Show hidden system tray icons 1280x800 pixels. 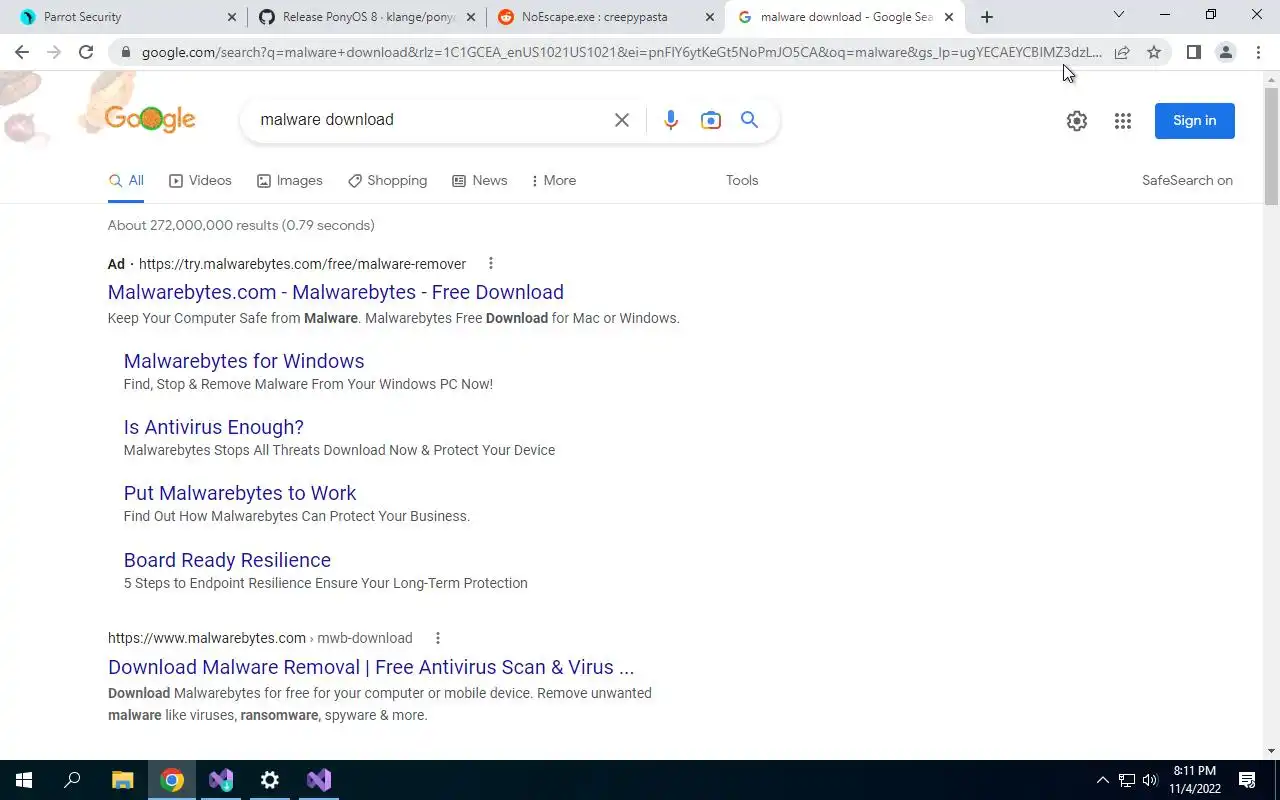coord(1103,780)
